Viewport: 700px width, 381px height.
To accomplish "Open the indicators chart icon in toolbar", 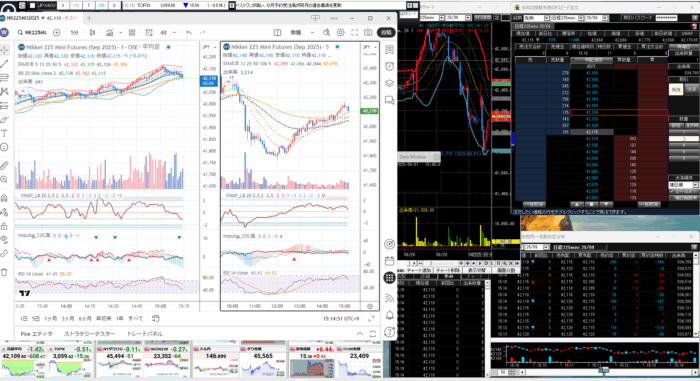I will click(x=109, y=33).
